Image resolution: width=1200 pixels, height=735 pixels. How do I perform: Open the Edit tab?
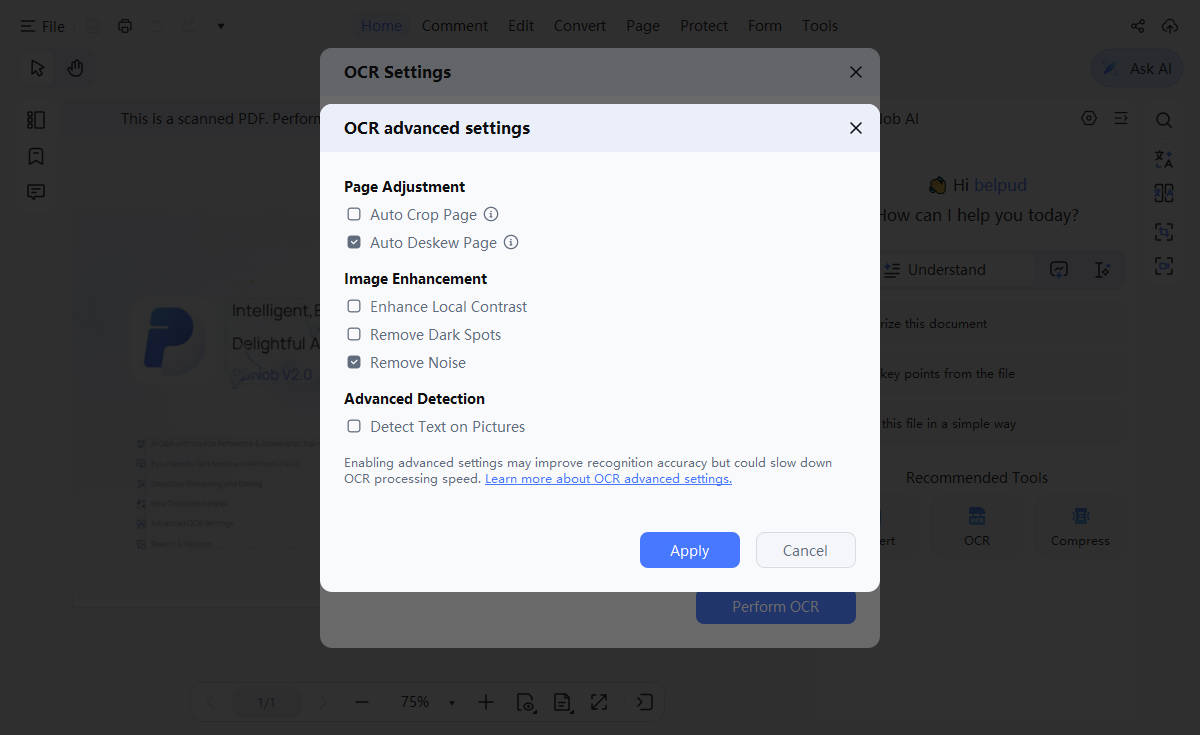click(x=521, y=26)
